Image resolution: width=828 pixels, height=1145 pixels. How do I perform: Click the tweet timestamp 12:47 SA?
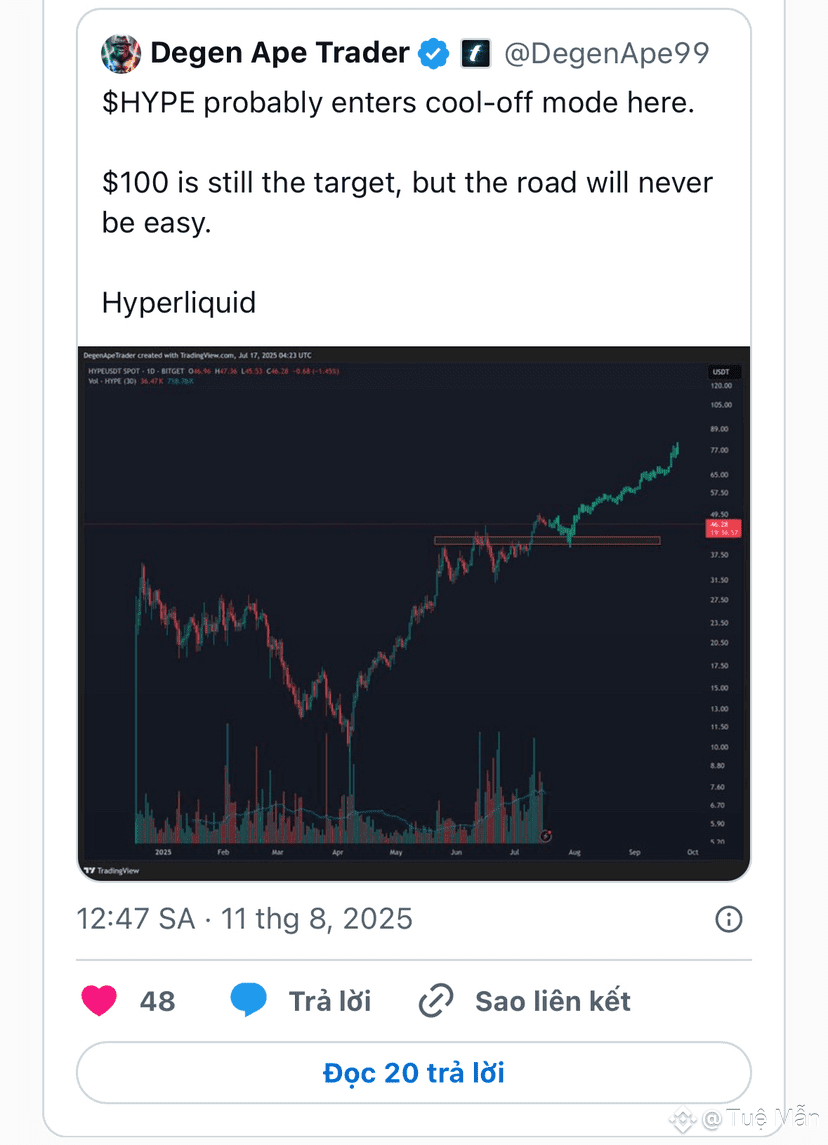[x=136, y=919]
